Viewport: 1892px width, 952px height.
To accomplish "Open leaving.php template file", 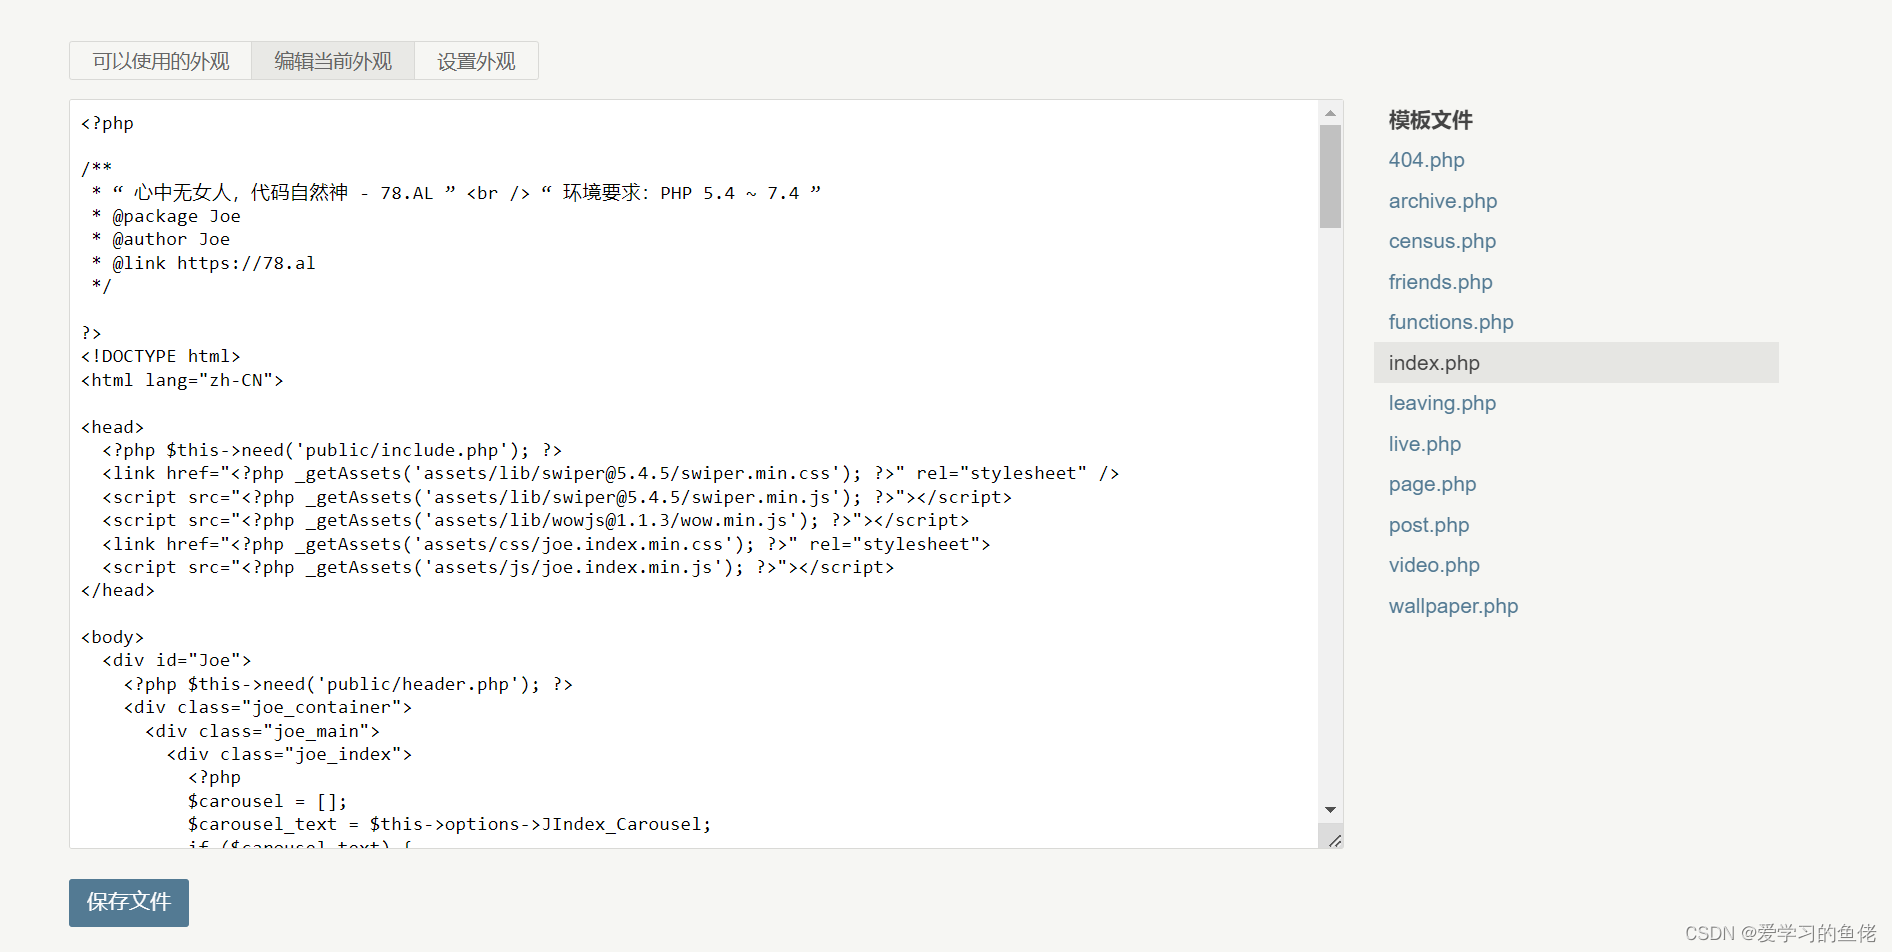I will pyautogui.click(x=1442, y=403).
